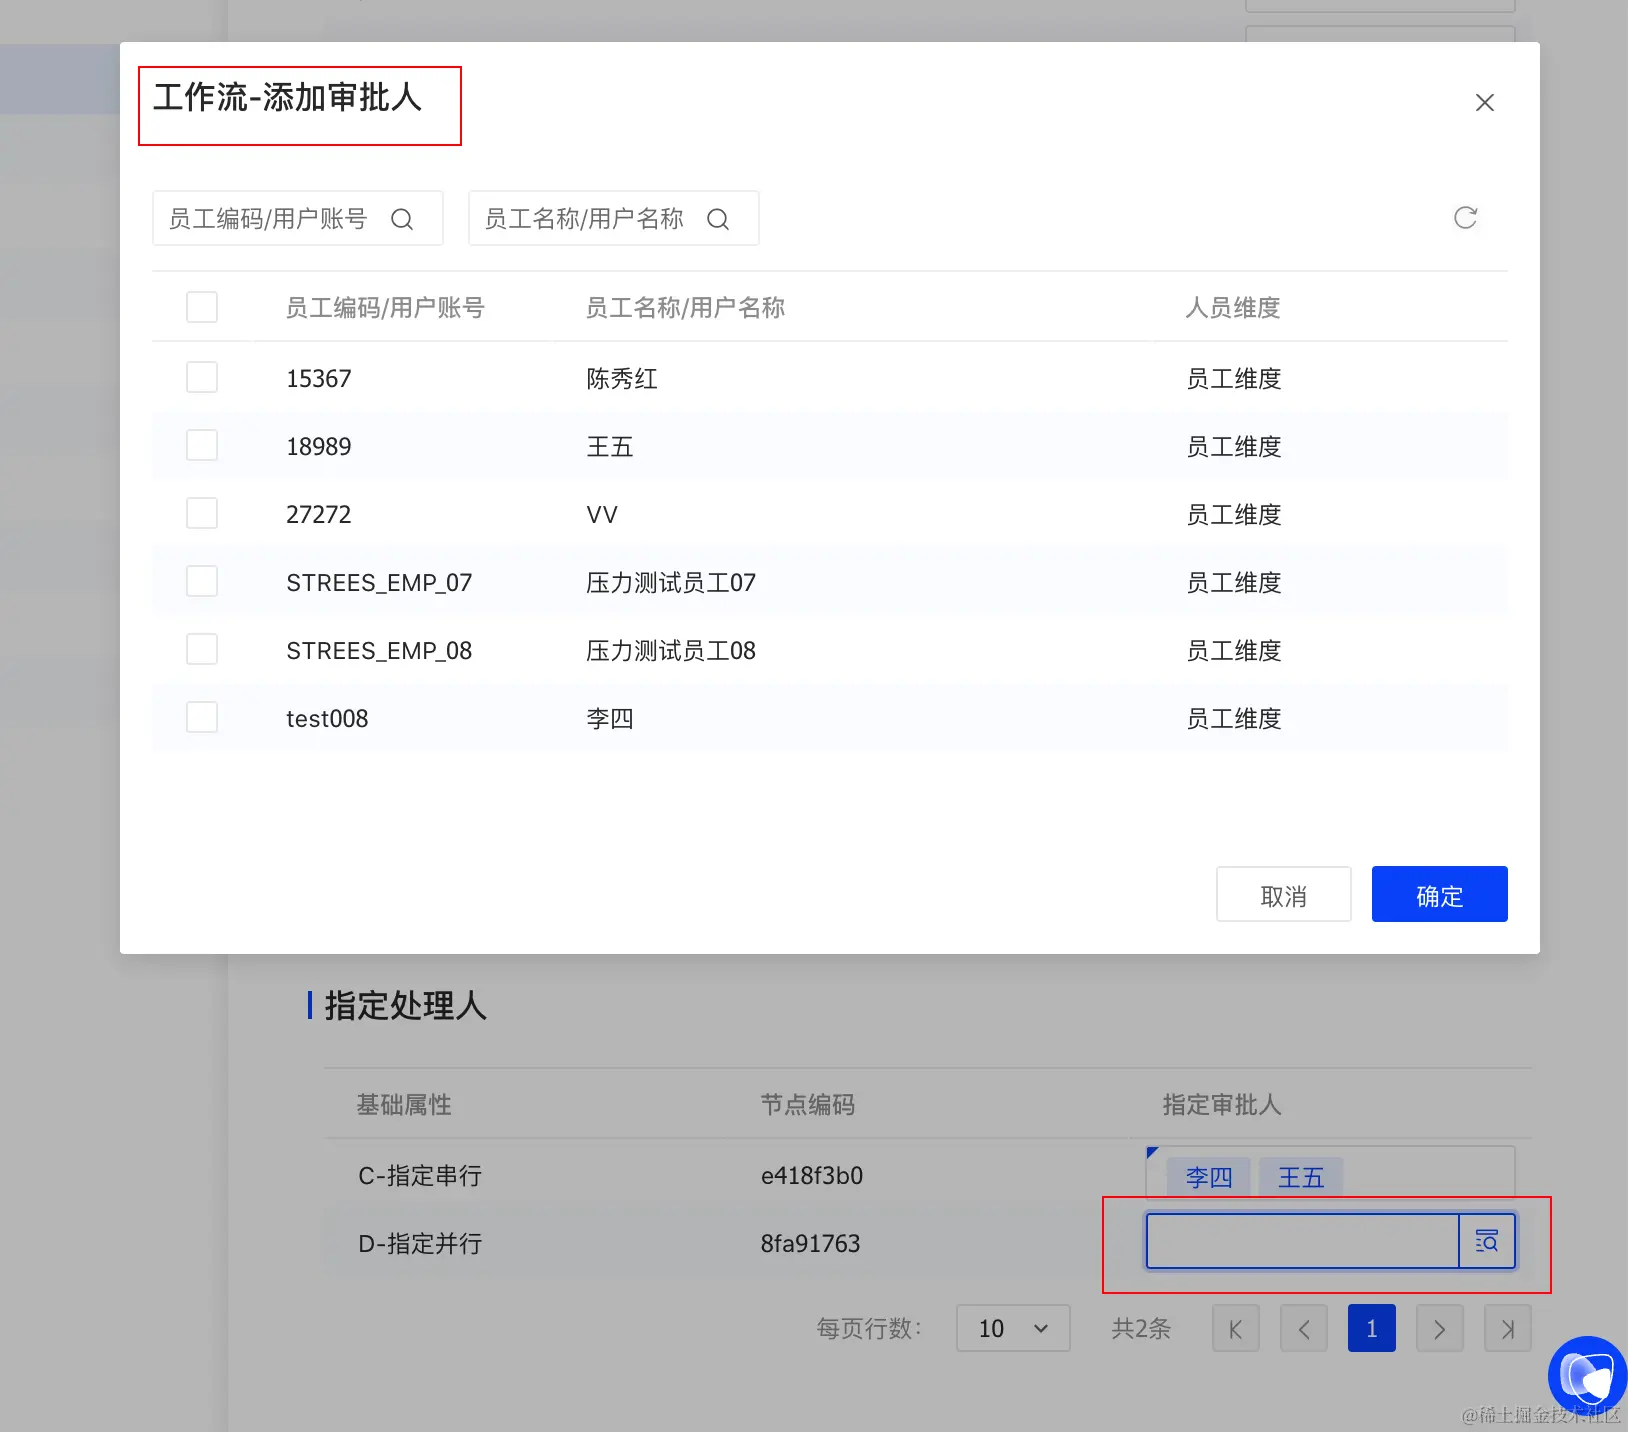Jump to last page arrow

[1508, 1329]
